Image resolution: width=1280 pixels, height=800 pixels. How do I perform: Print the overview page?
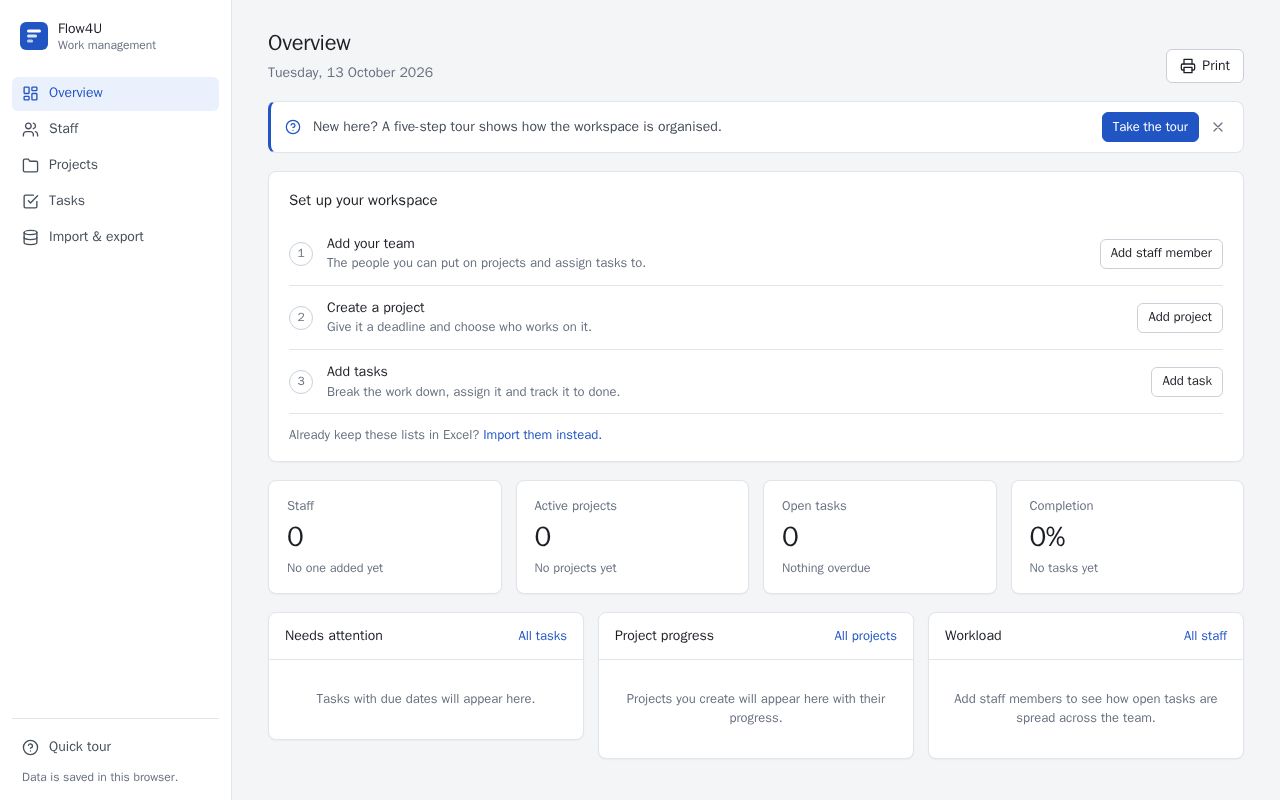tap(1205, 66)
